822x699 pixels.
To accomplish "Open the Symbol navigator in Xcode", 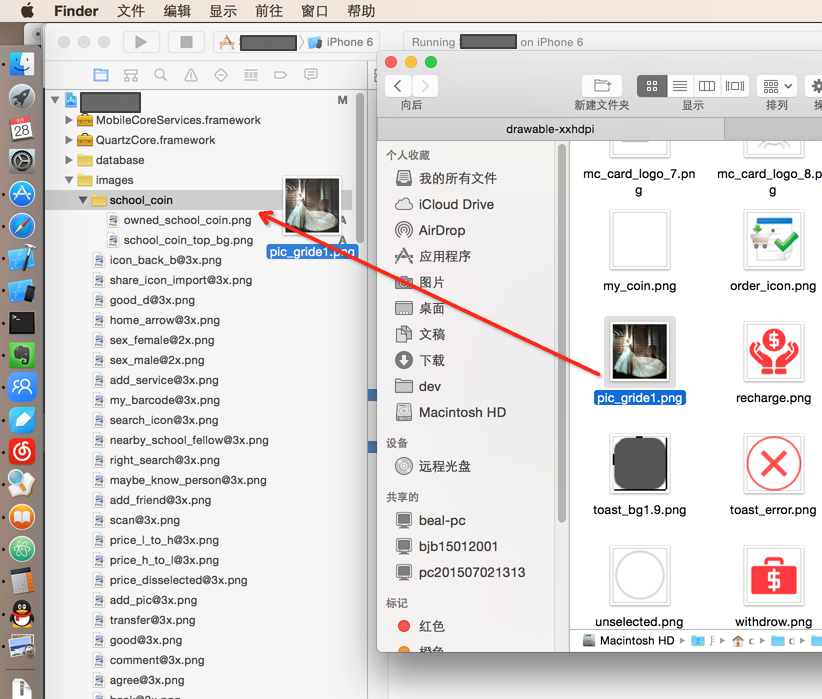I will [x=131, y=75].
